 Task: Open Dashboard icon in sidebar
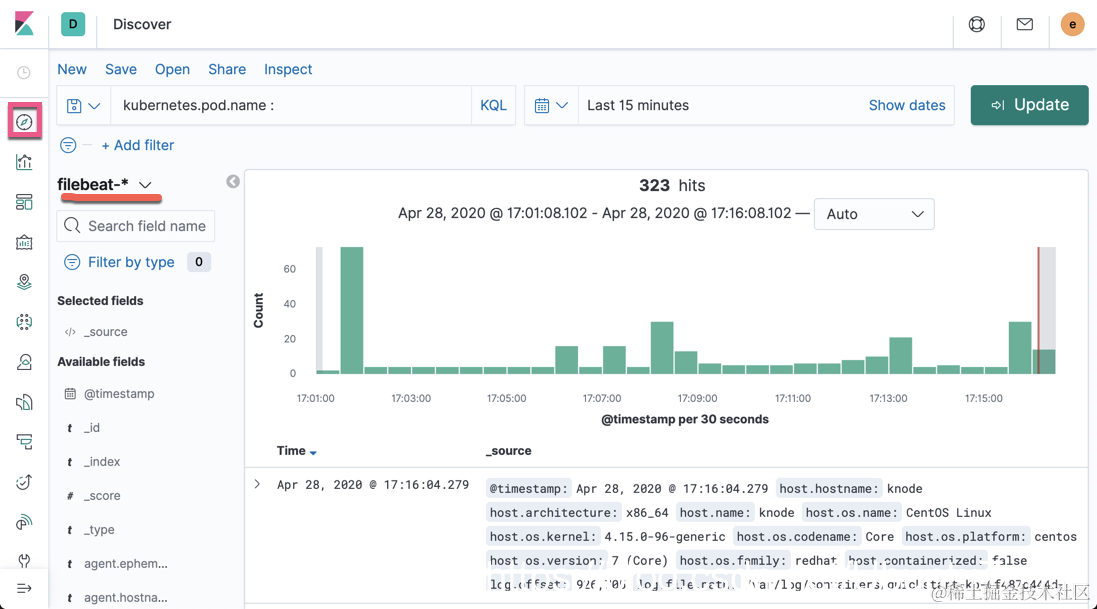pyautogui.click(x=24, y=202)
